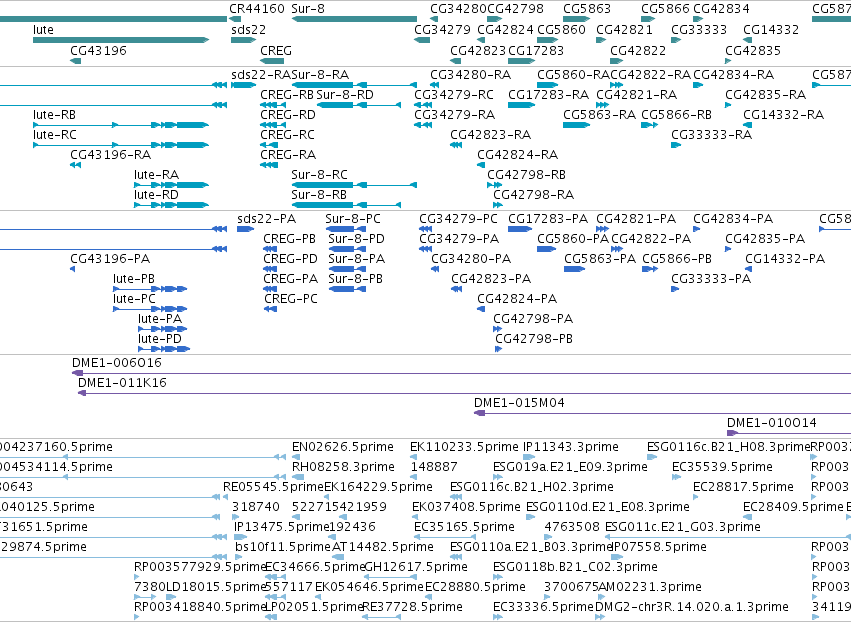Select the EK110233.5prime EST label
Image resolution: width=851 pixels, height=622 pixels.
pos(464,447)
